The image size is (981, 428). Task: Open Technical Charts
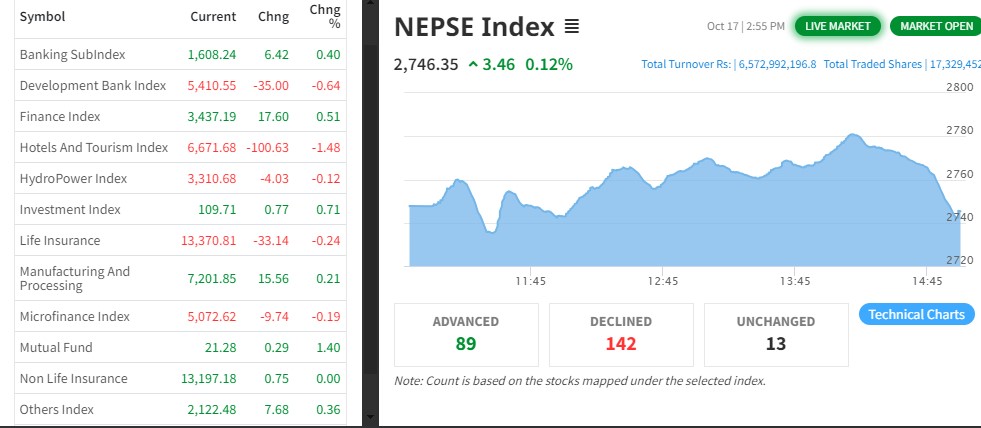pos(916,315)
